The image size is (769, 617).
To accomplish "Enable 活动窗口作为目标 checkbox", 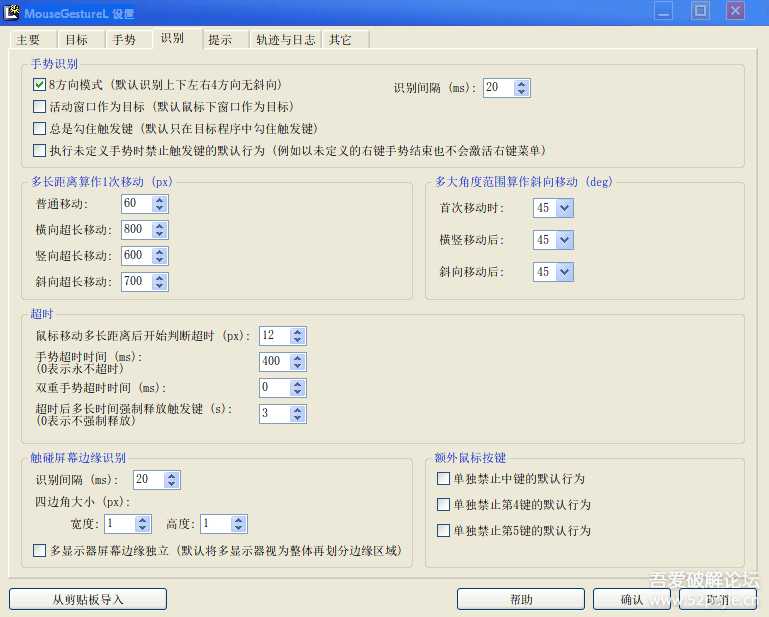I will tap(40, 107).
